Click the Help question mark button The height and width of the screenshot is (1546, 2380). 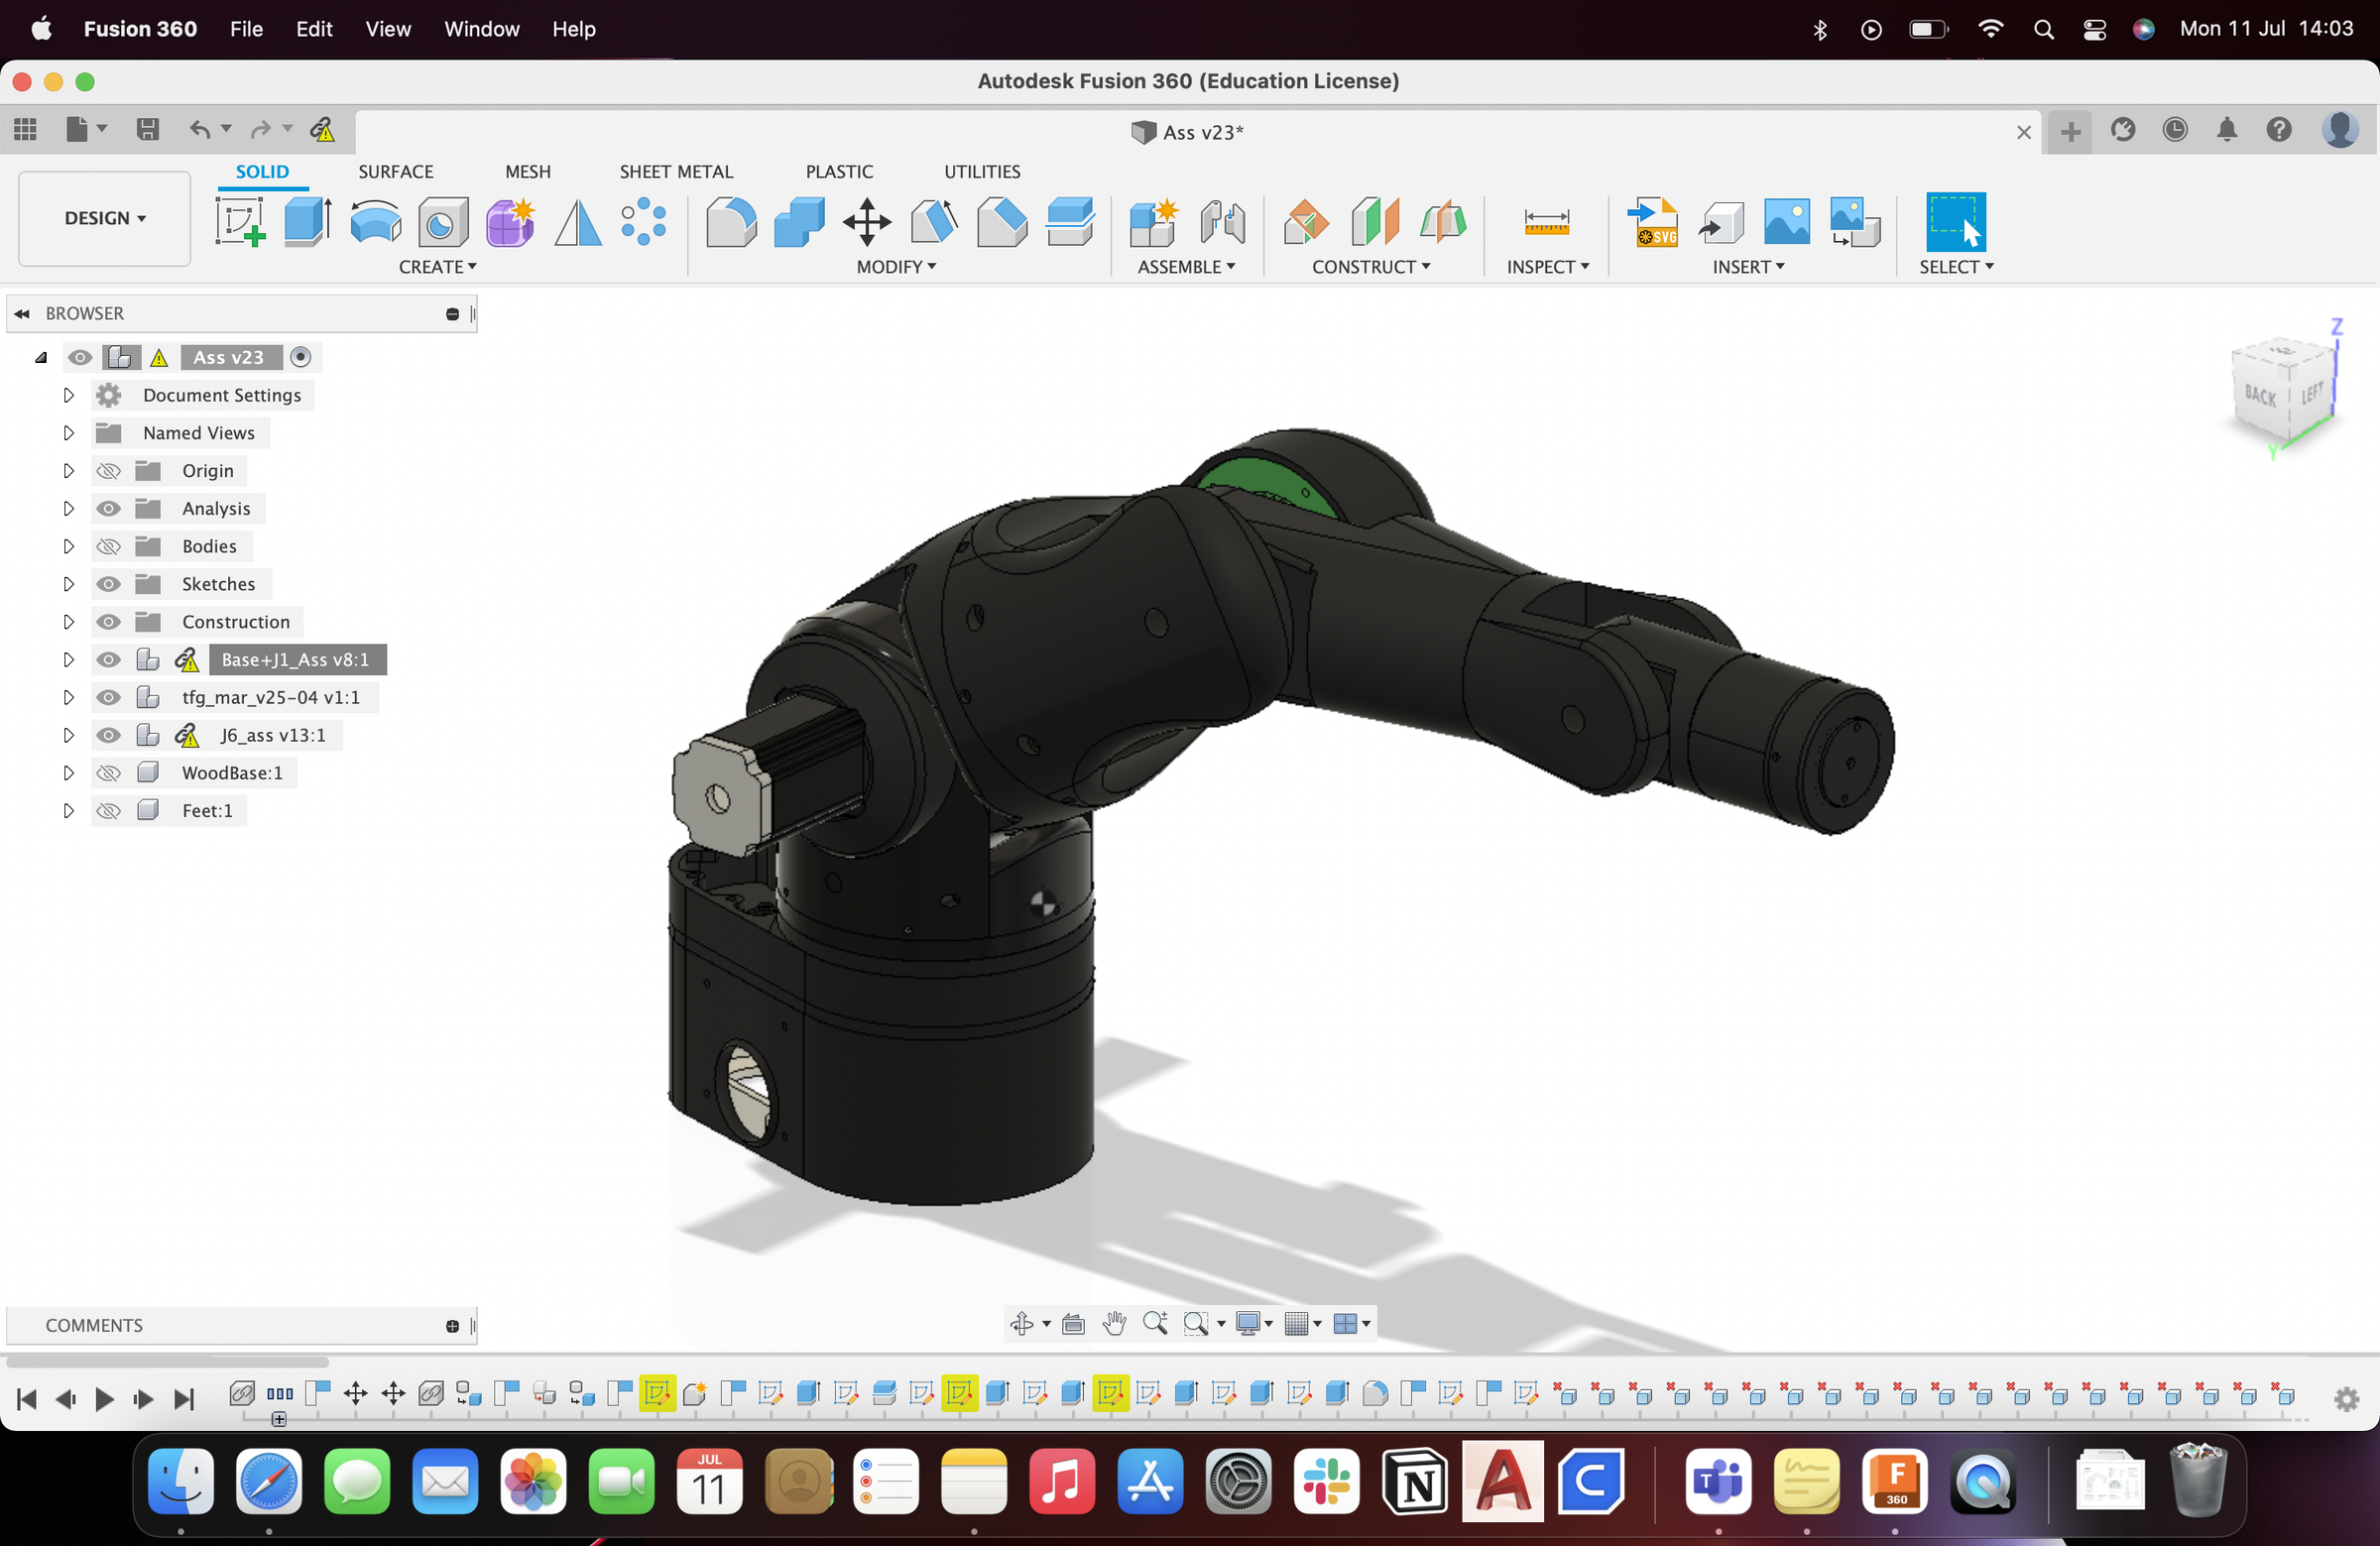click(x=2280, y=130)
